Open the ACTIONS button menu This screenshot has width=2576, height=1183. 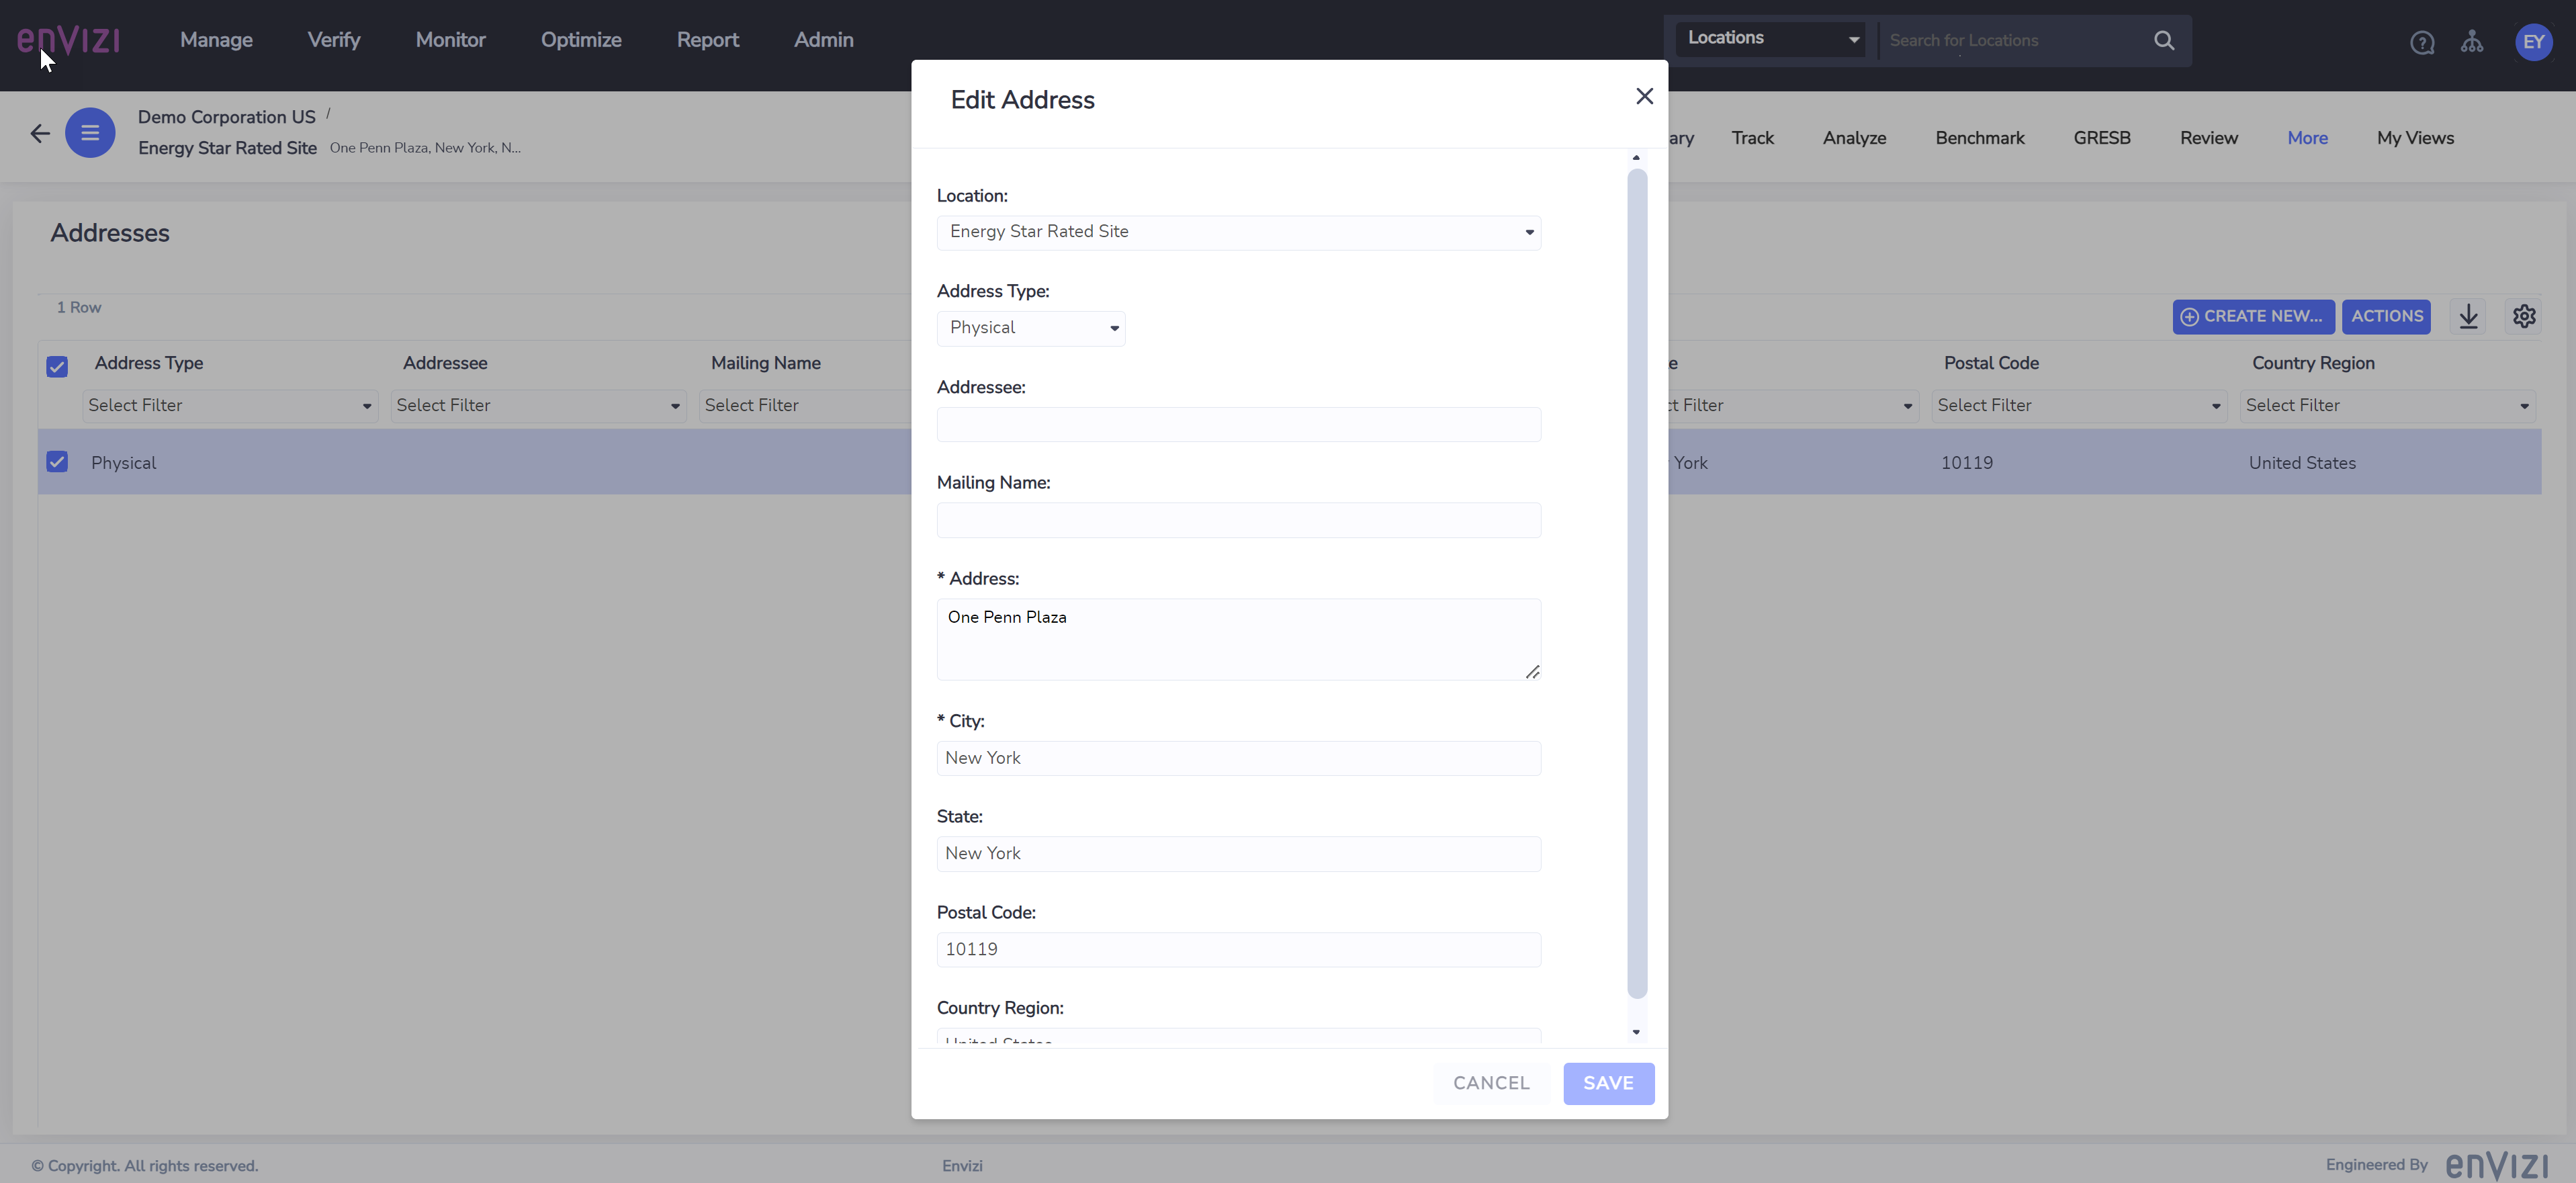tap(2386, 316)
